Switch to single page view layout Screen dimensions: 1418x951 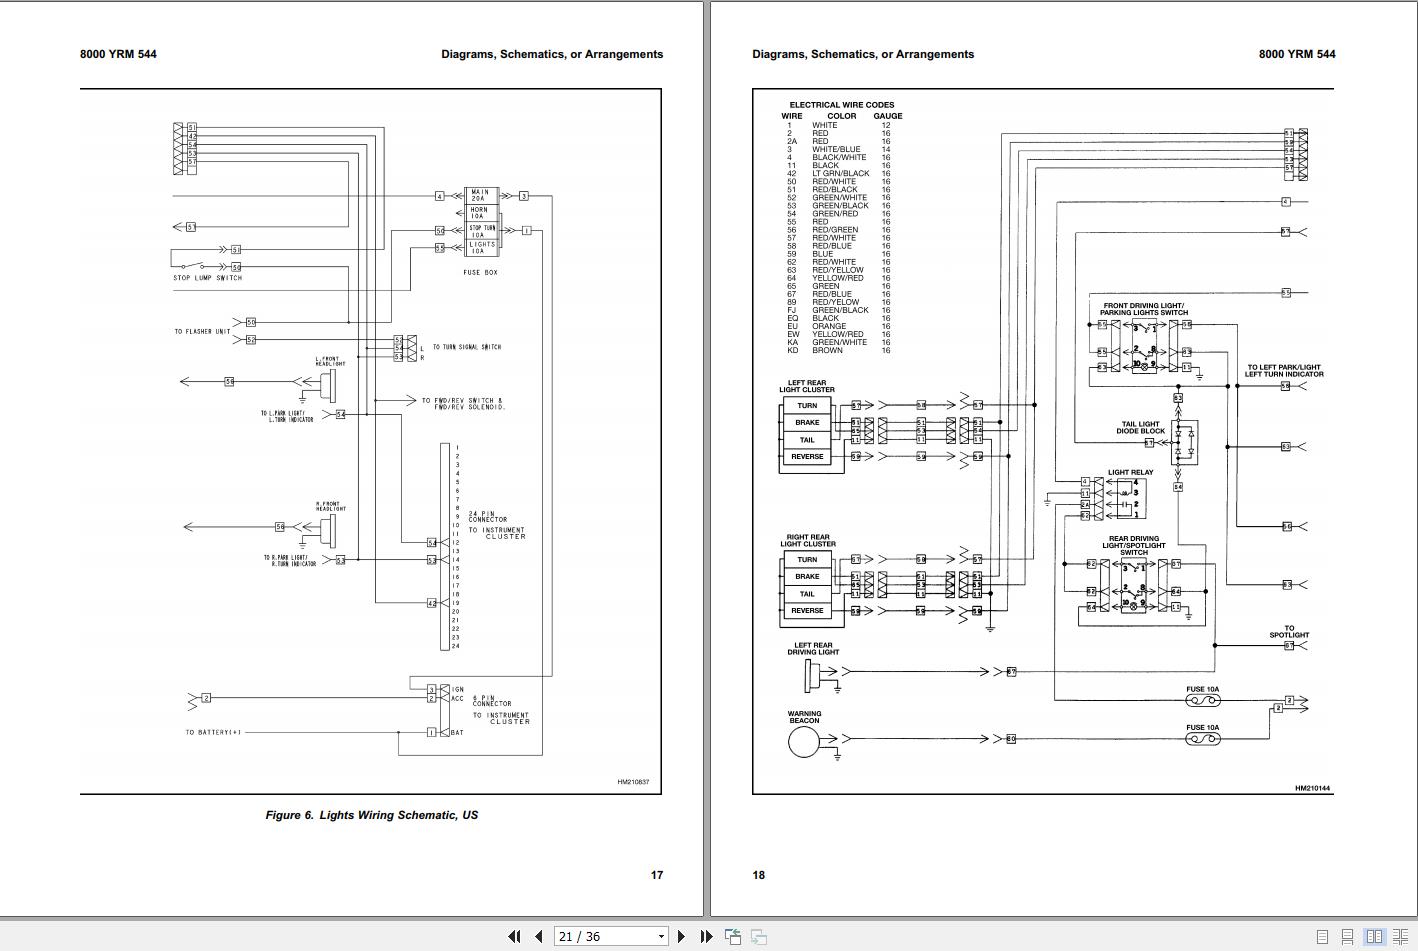click(x=1323, y=937)
